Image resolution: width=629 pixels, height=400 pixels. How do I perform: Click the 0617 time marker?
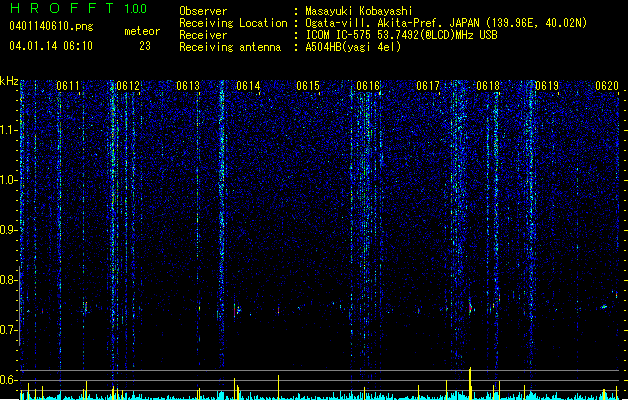point(428,86)
